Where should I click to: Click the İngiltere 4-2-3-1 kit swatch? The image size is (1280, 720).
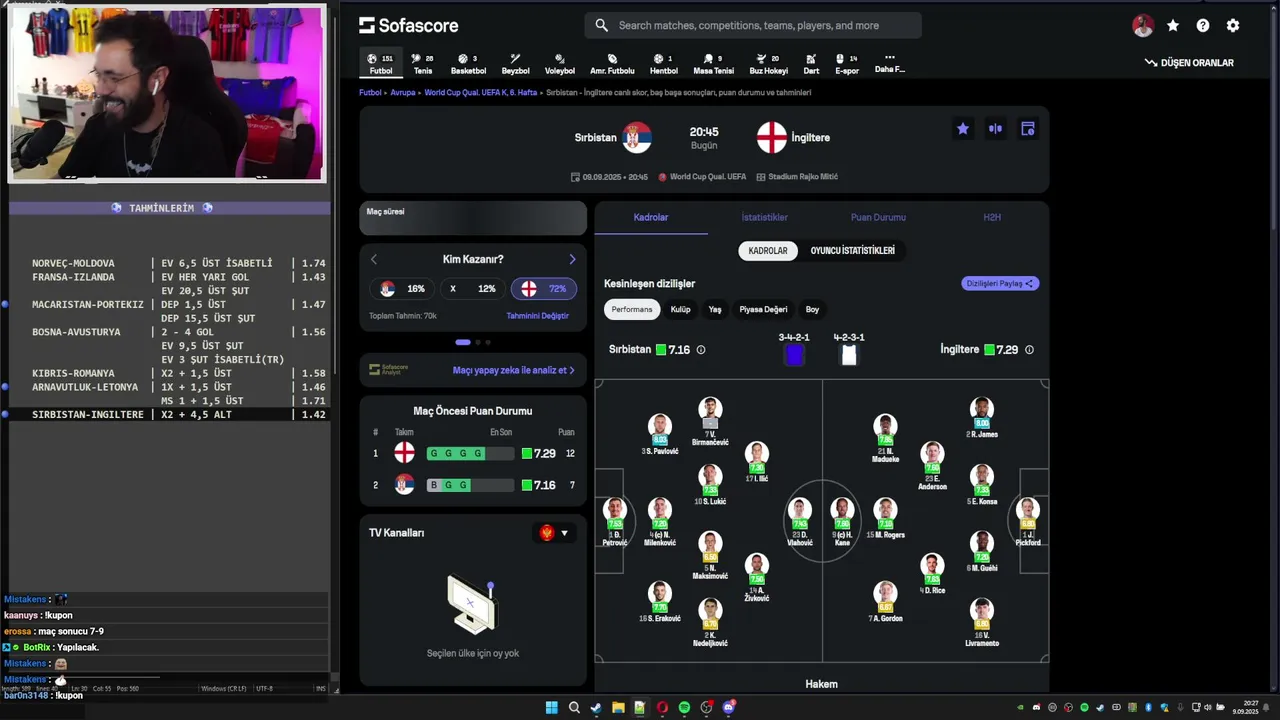point(849,354)
